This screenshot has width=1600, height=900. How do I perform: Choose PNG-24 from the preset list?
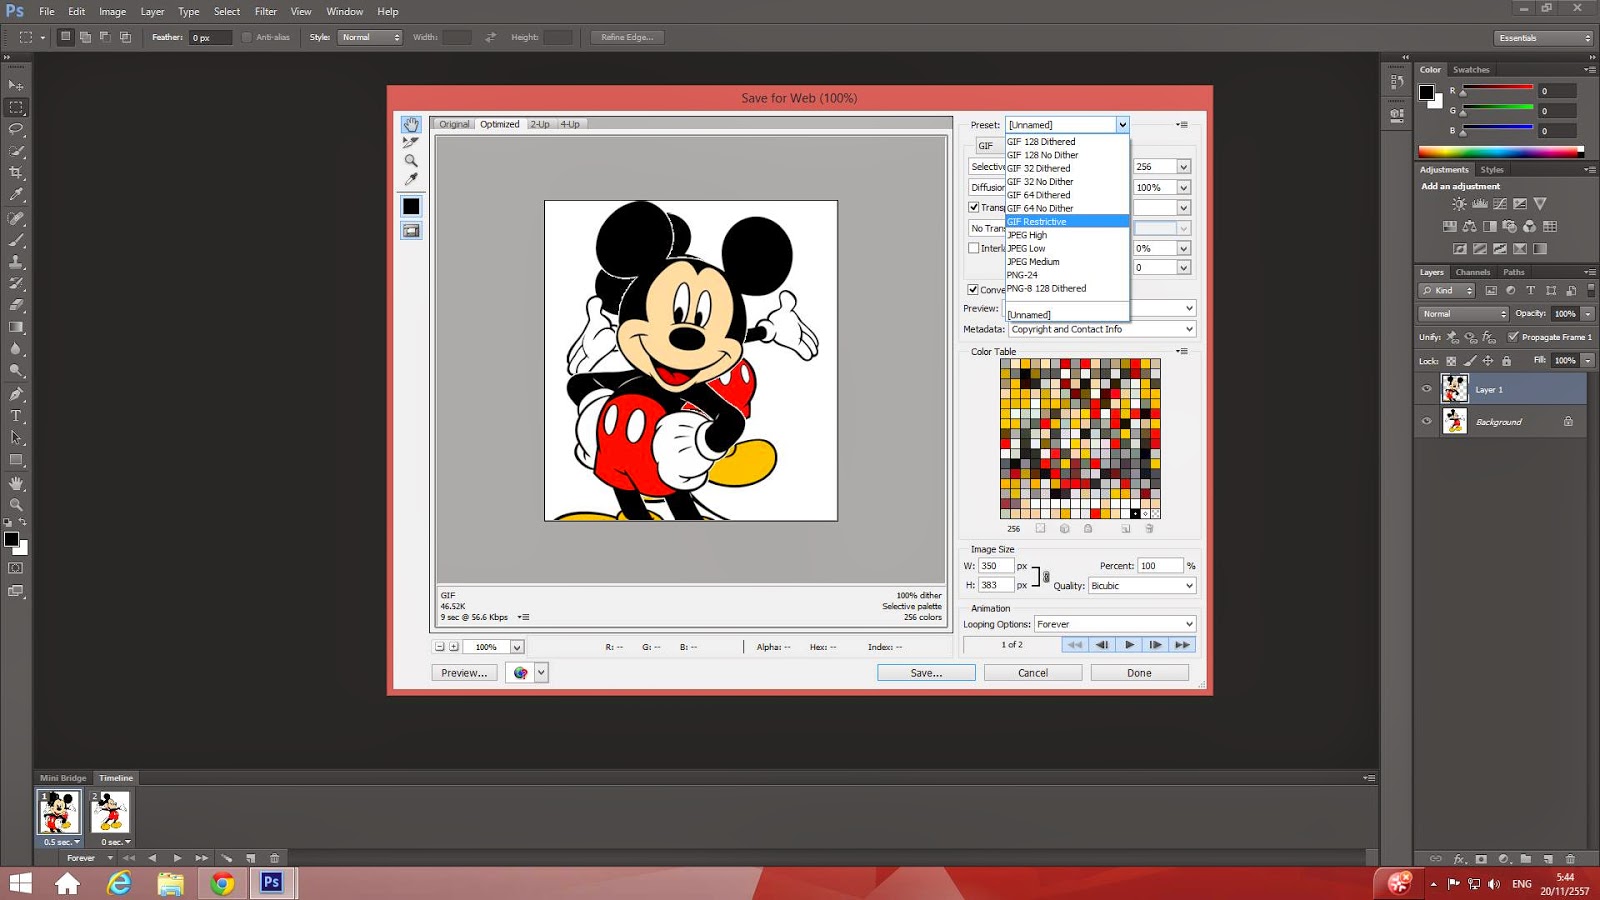pos(1067,275)
